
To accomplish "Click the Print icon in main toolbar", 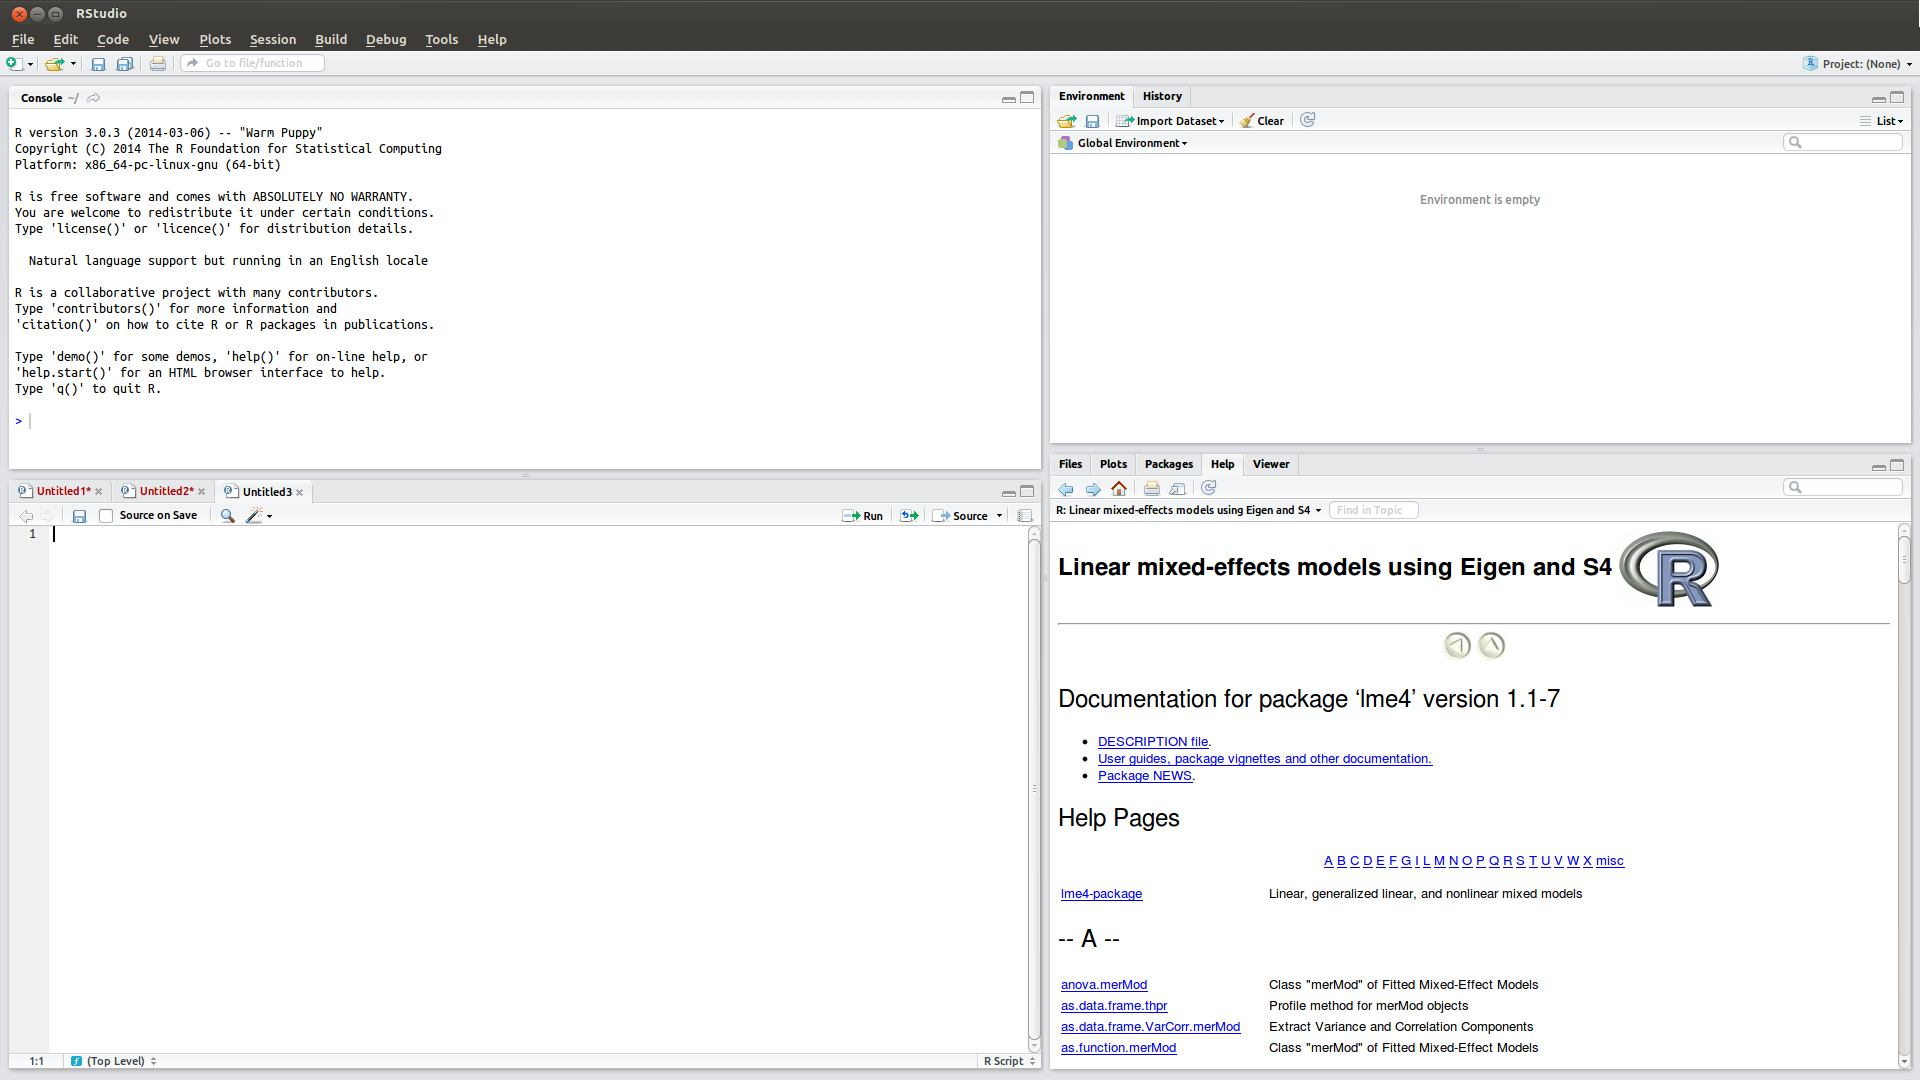I will pos(158,63).
